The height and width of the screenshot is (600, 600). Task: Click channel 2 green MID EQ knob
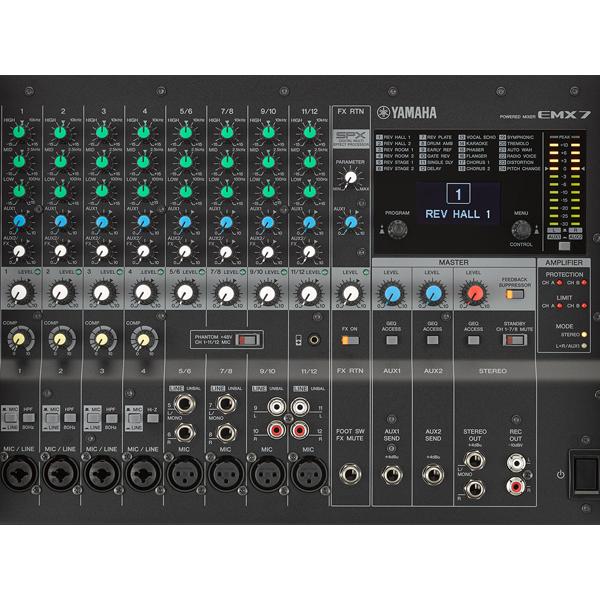(60, 161)
